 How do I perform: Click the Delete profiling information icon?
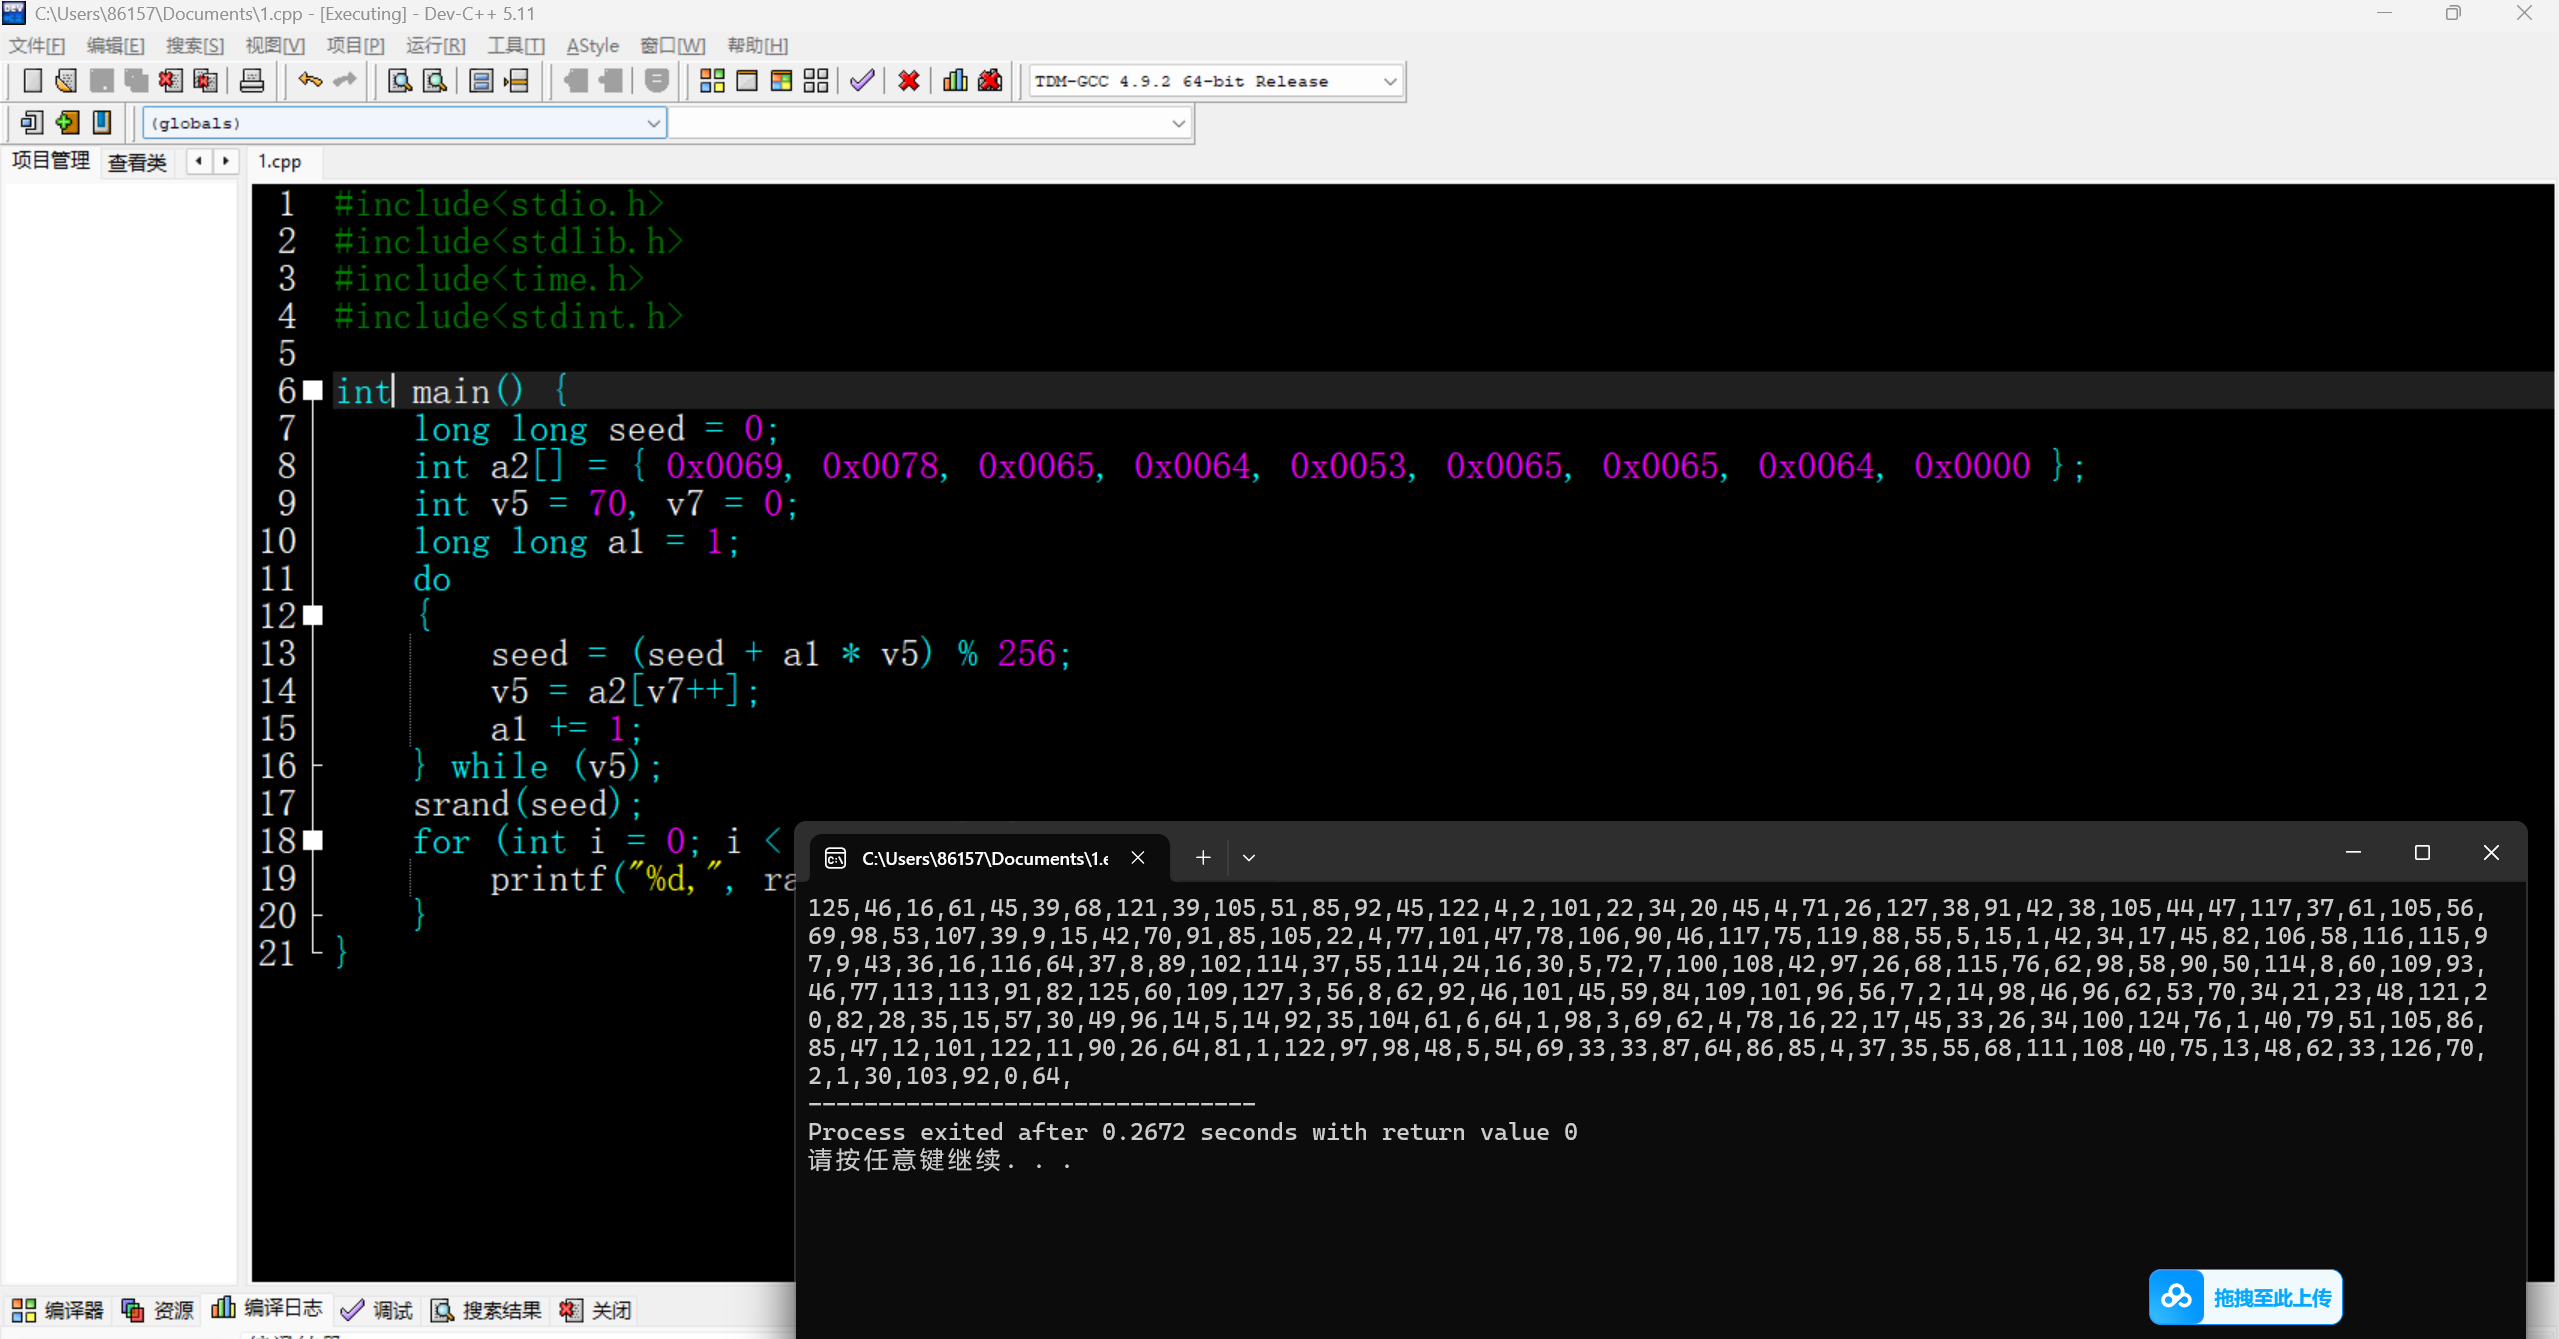[x=990, y=81]
